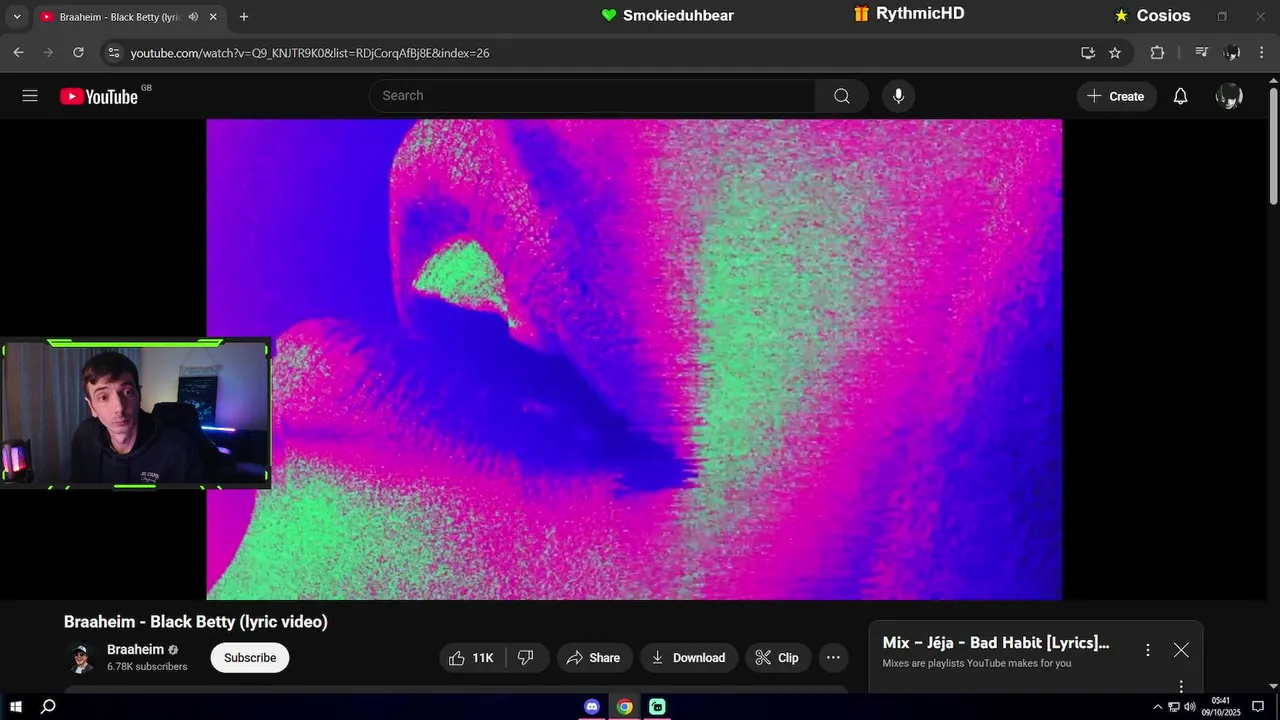The height and width of the screenshot is (720, 1280).
Task: Open a new browser tab
Action: pyautogui.click(x=244, y=17)
